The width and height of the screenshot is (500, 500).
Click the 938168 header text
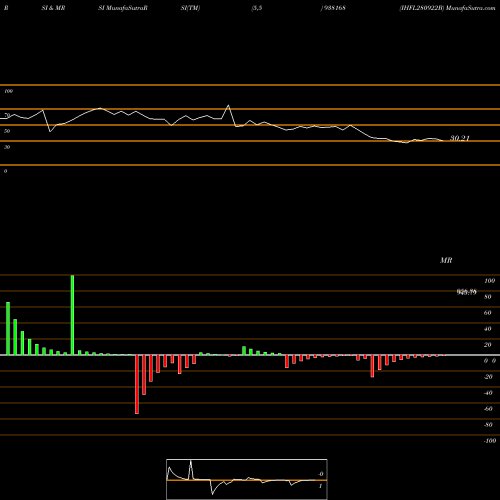(335, 8)
